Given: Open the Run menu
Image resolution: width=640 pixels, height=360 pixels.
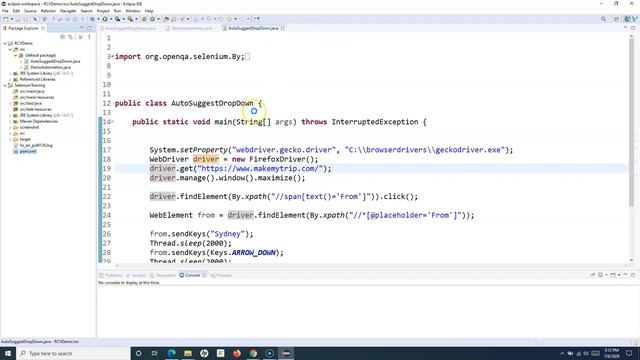Looking at the screenshot, I should coord(118,11).
